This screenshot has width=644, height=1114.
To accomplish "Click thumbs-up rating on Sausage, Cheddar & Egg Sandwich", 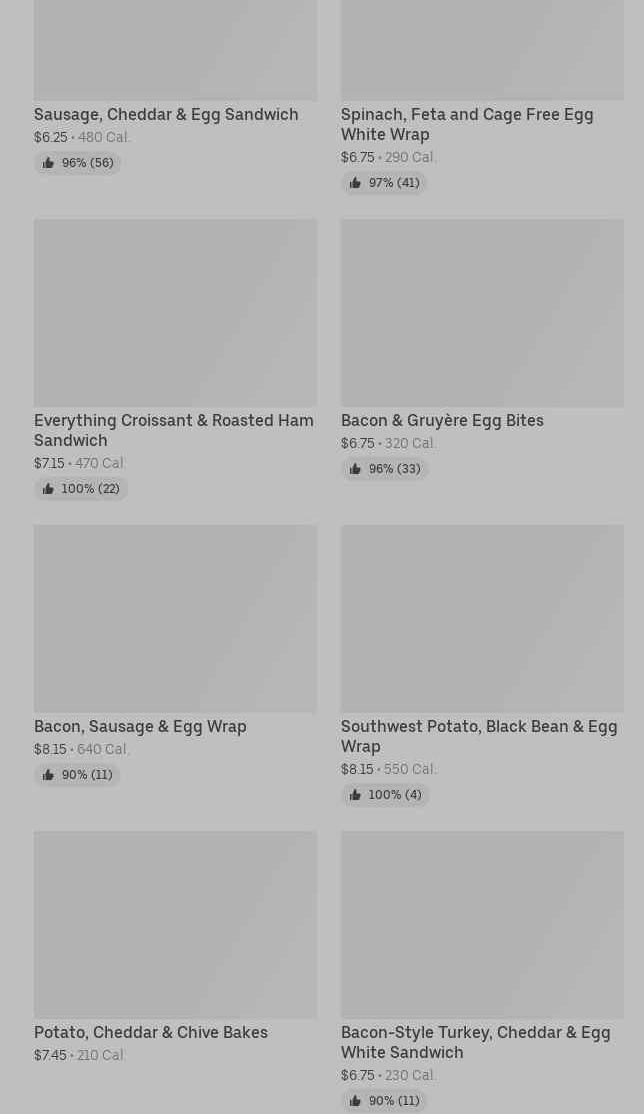I will 78,163.
